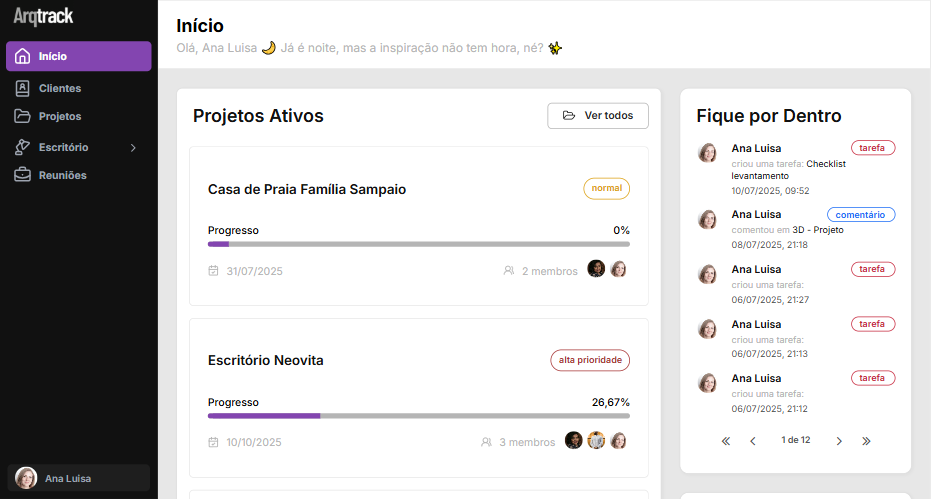This screenshot has width=931, height=499.
Task: Click the calendar icon beside 31/07/2025
Action: coord(213,270)
